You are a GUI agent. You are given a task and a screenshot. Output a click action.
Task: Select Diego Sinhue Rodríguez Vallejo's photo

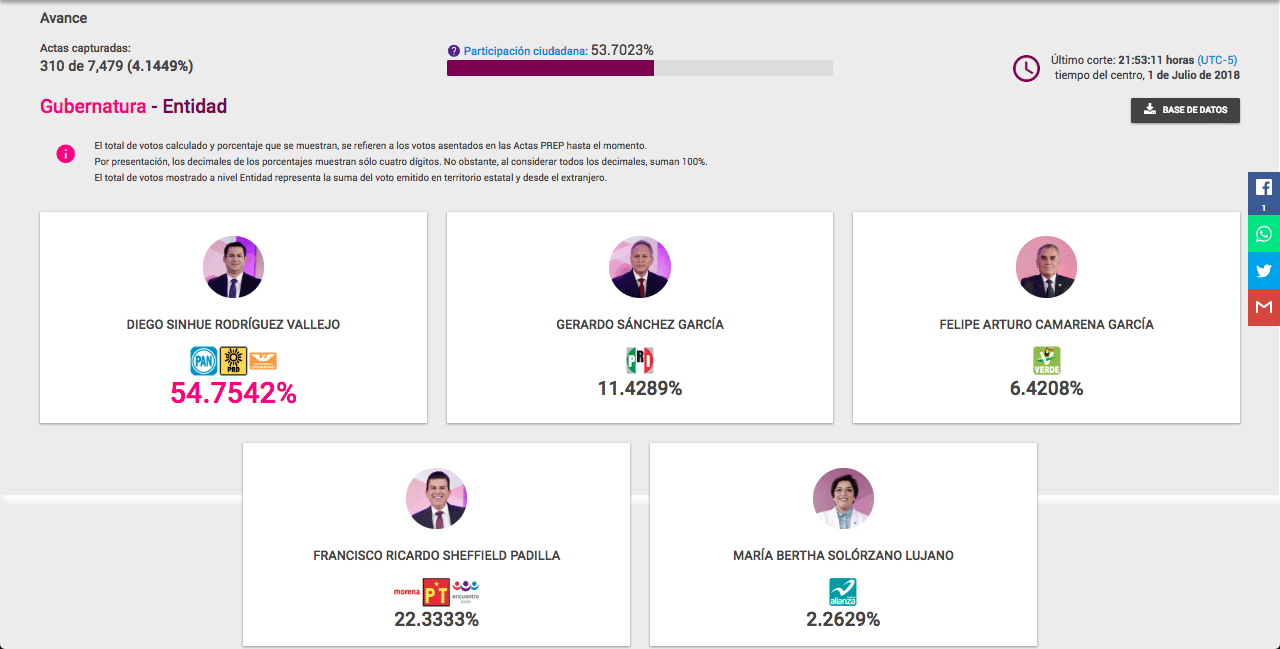[233, 267]
